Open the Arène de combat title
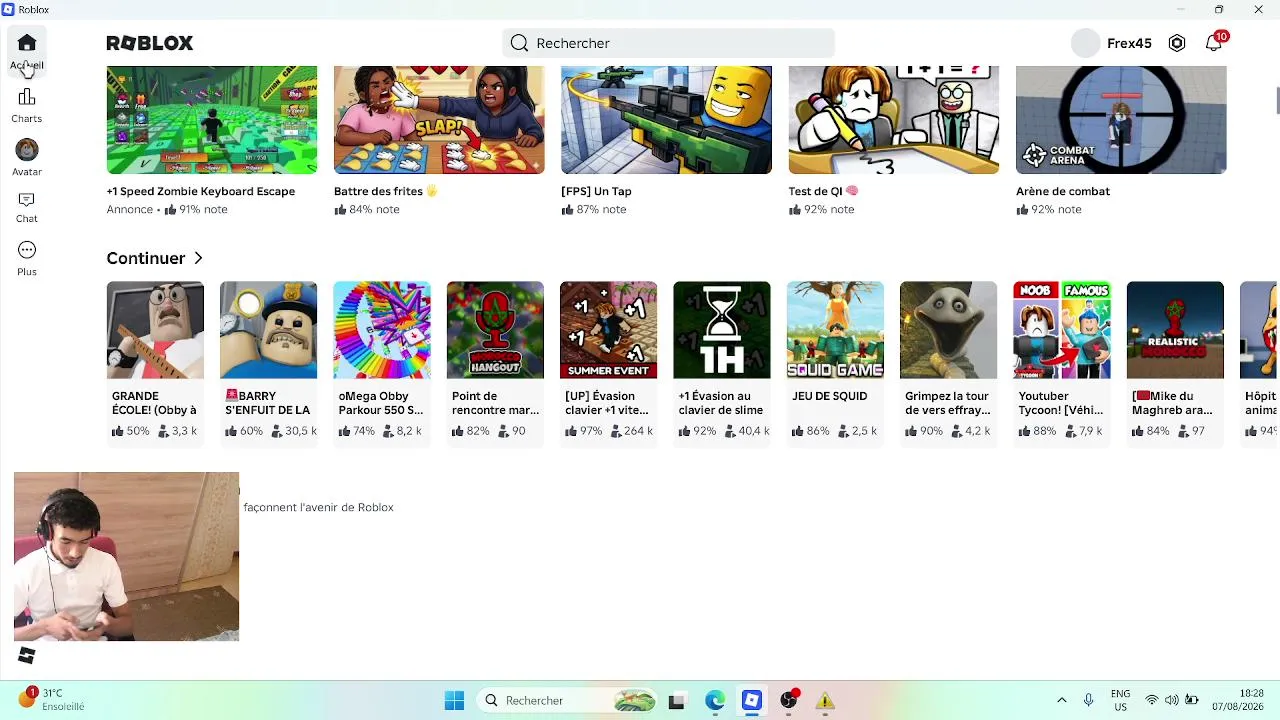 [x=1063, y=191]
